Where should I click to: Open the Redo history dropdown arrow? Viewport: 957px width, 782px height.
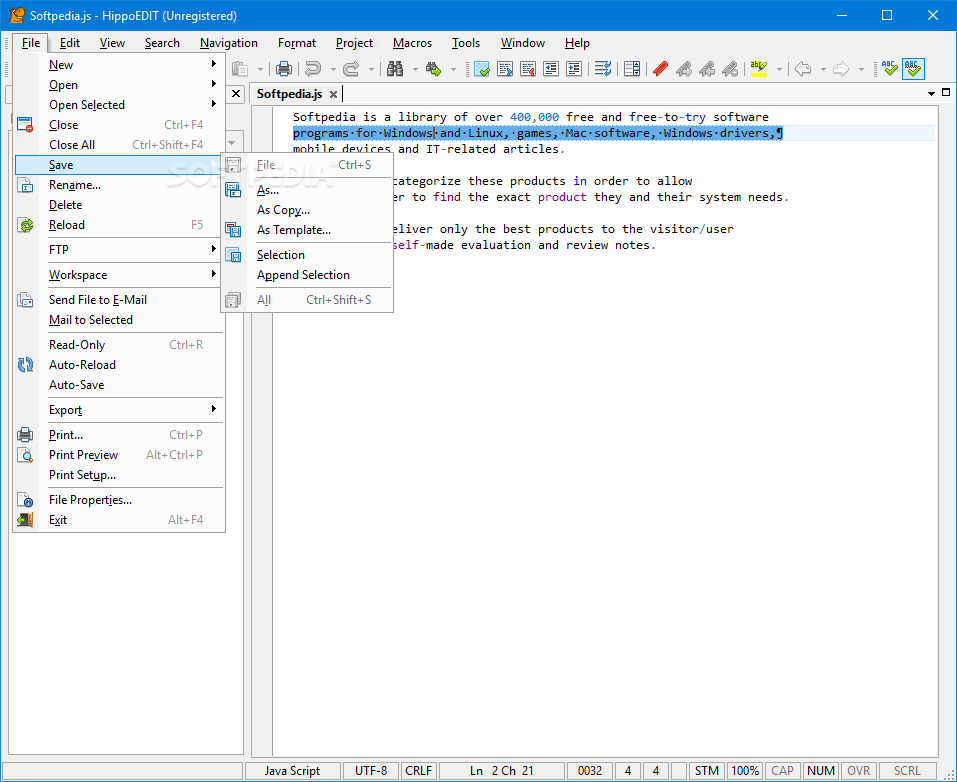point(370,70)
